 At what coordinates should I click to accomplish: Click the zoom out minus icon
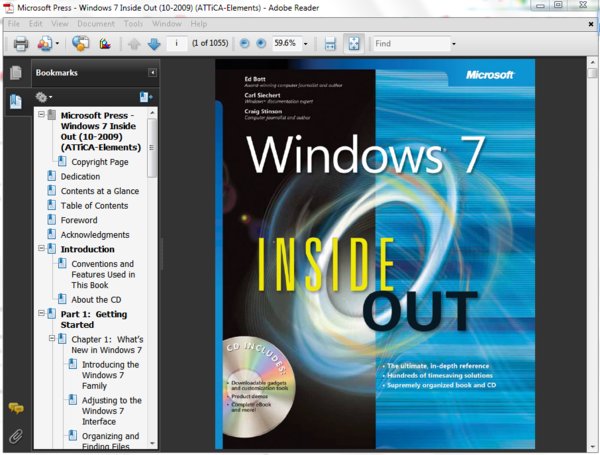coord(244,44)
